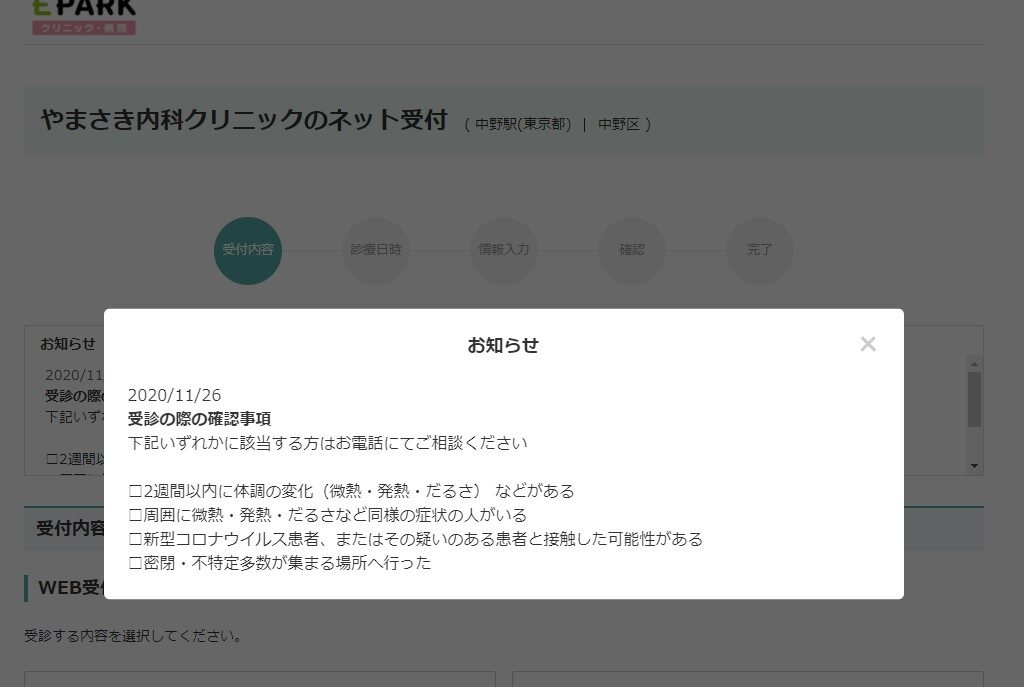
Task: Select the 情報入力 step circle
Action: (504, 250)
